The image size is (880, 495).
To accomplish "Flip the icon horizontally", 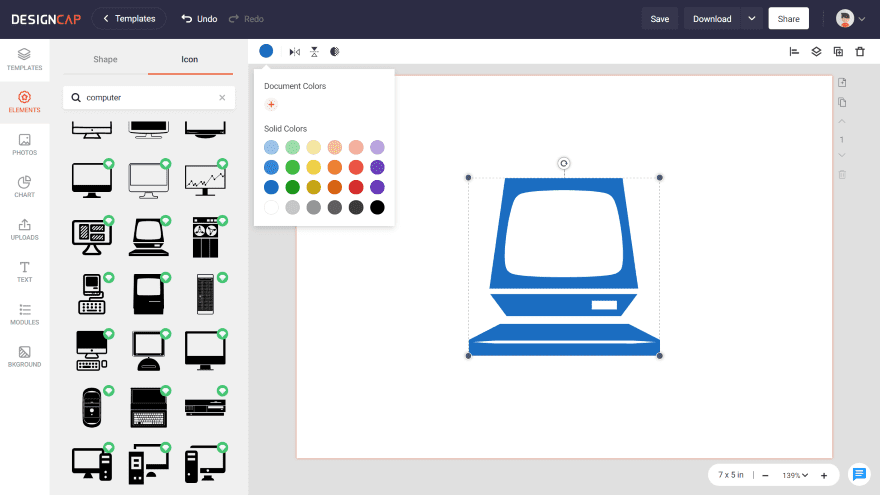I will click(294, 51).
